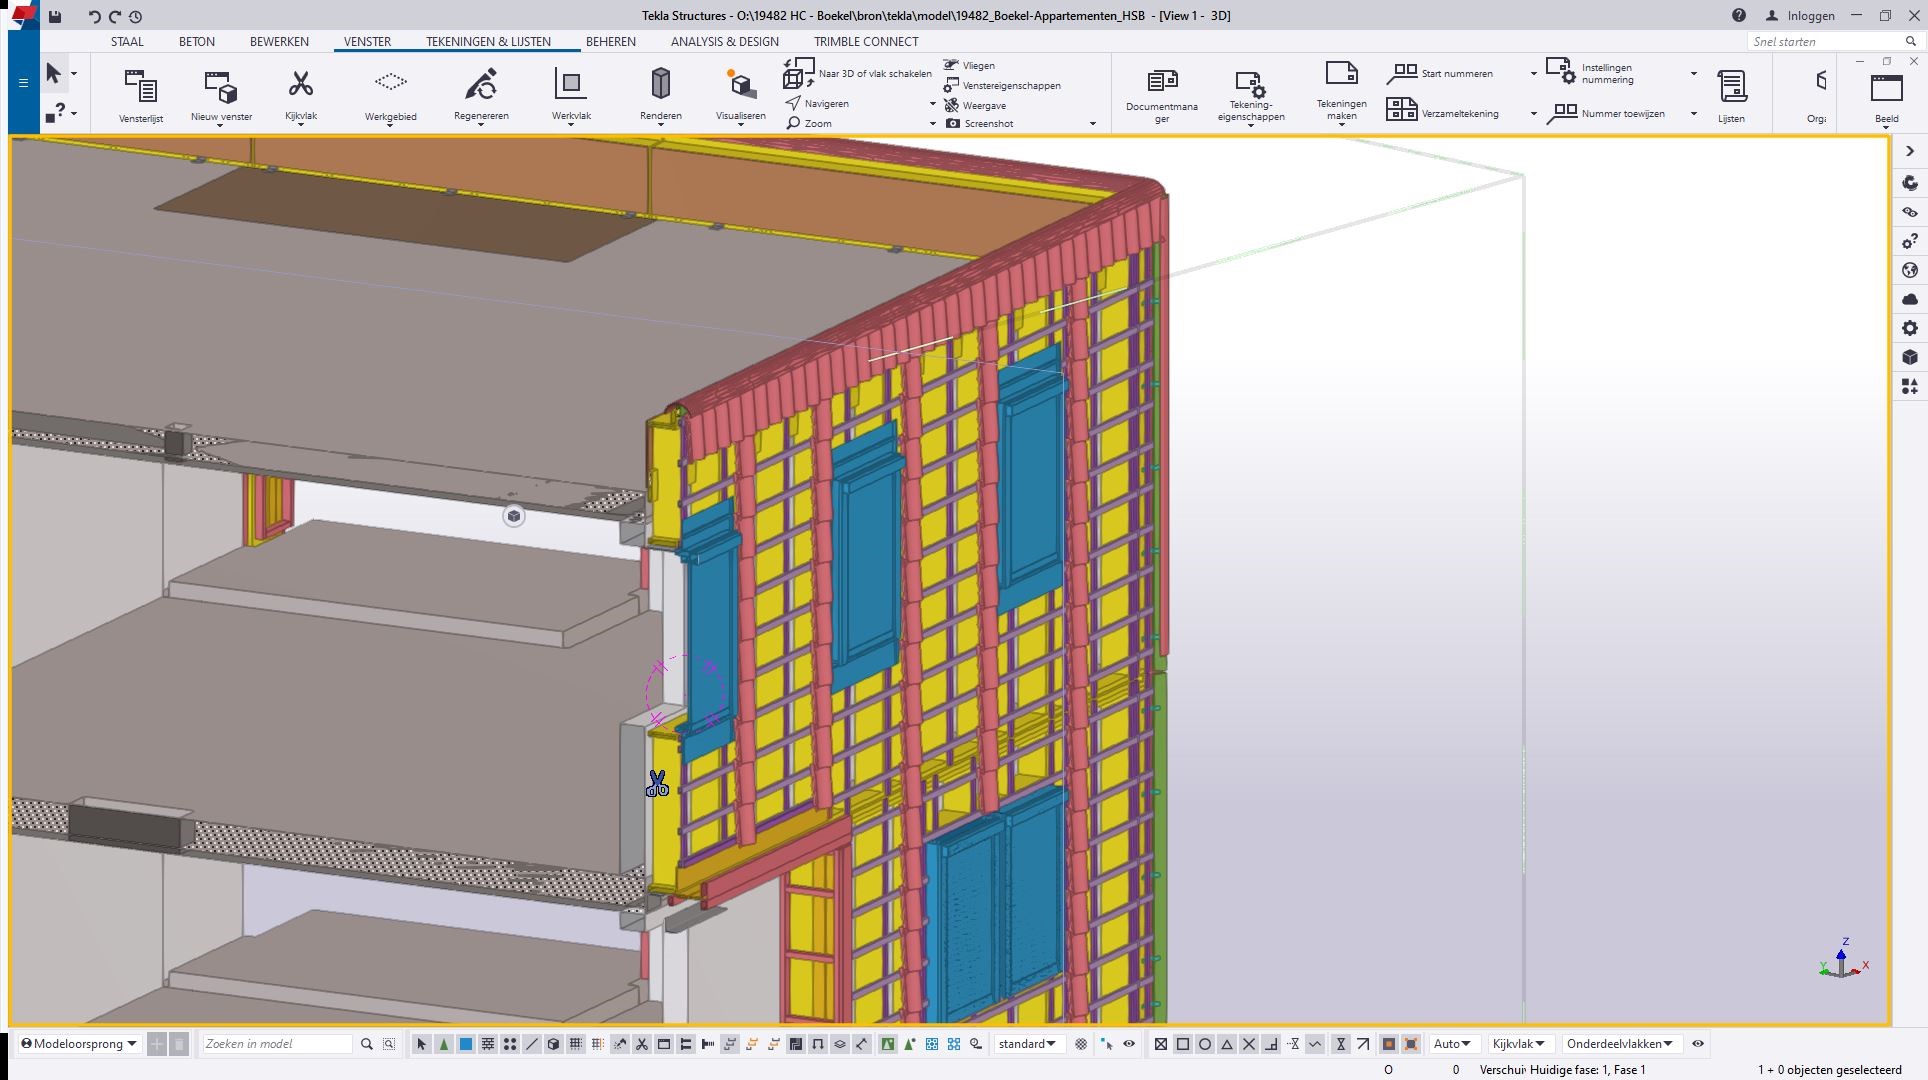Toggle the blue square select parts switch
Viewport: 1928px width, 1080px height.
pyautogui.click(x=466, y=1044)
